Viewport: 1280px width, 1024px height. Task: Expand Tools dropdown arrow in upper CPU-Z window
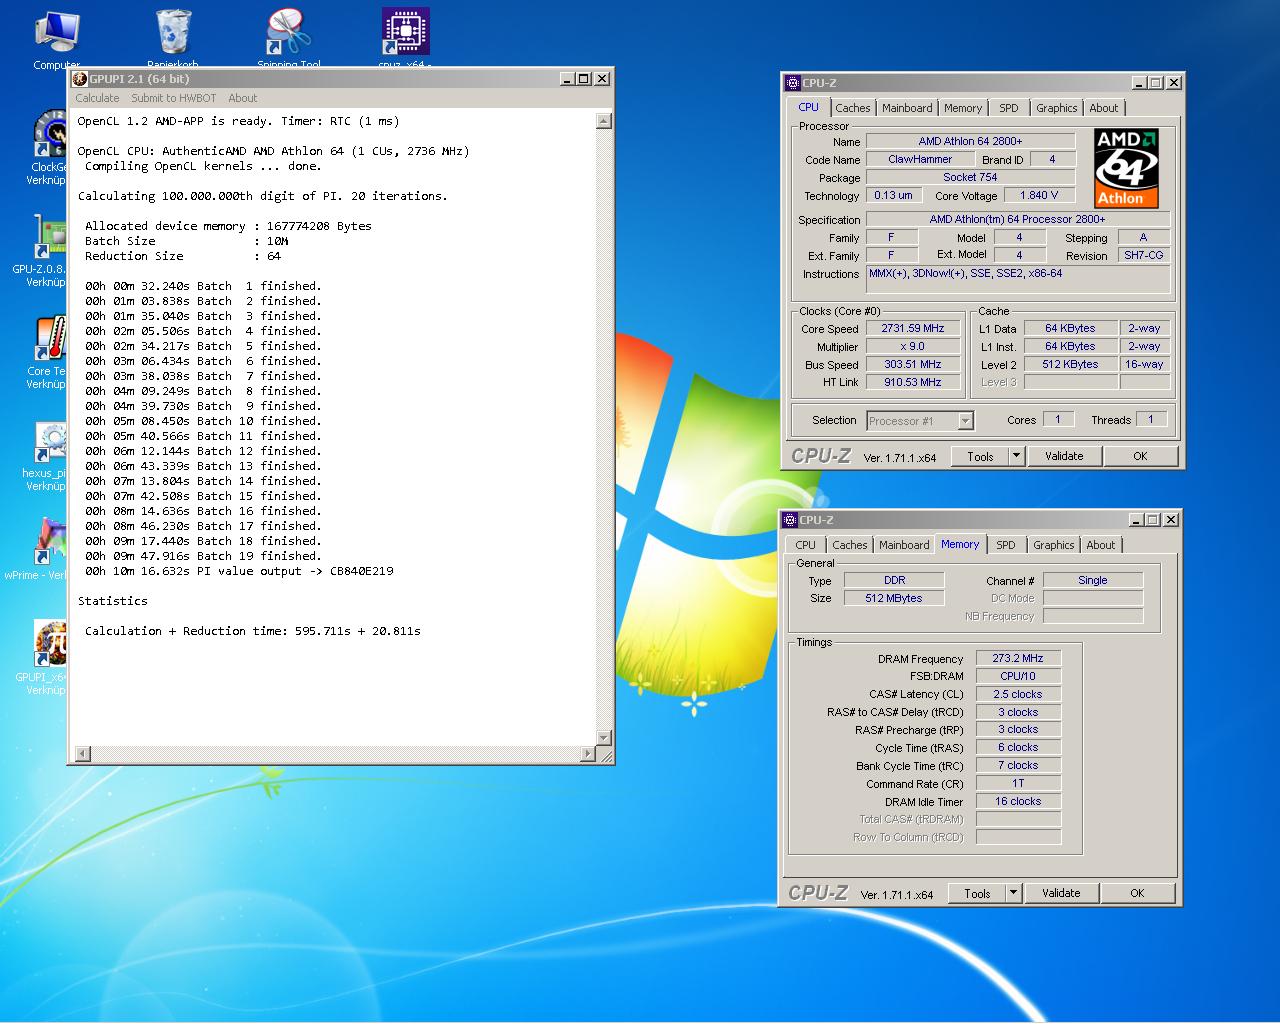[x=1016, y=456]
